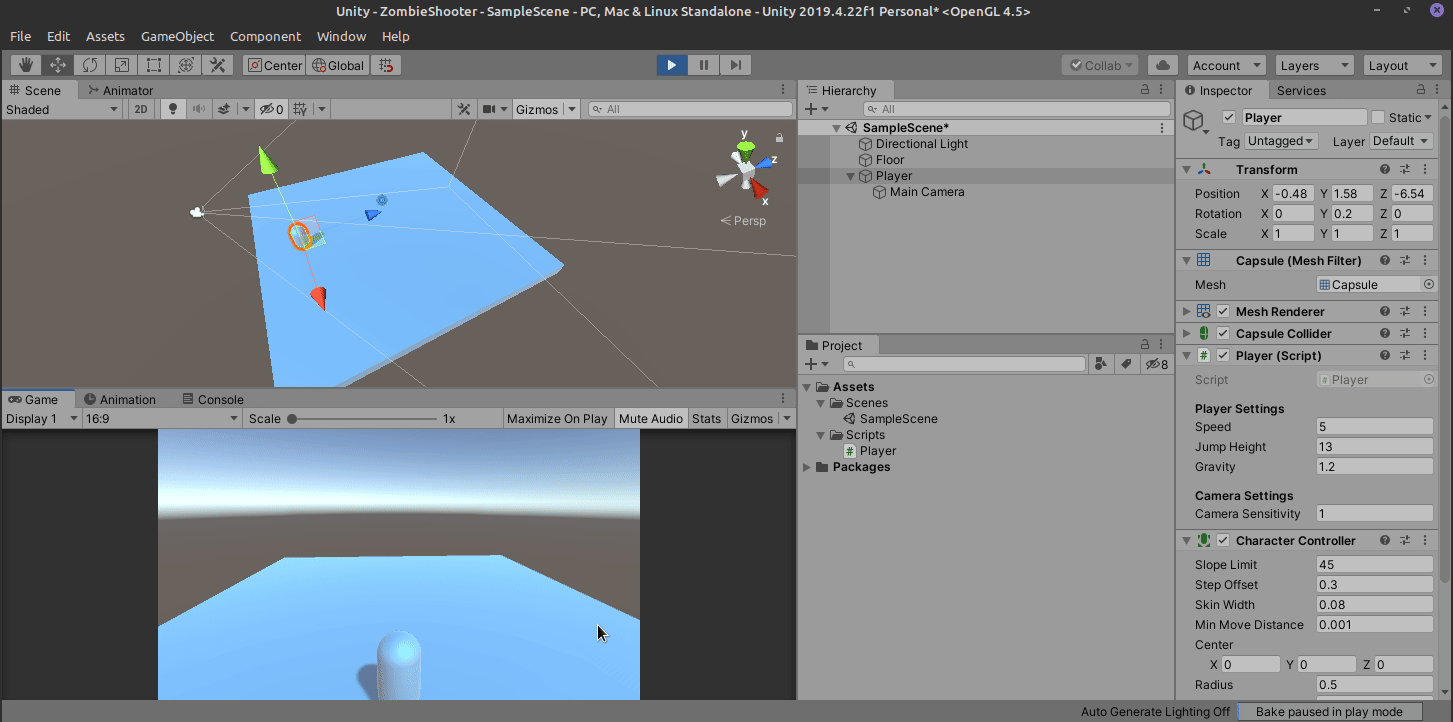Click search-by-type icon in Project panel

click(x=1101, y=364)
